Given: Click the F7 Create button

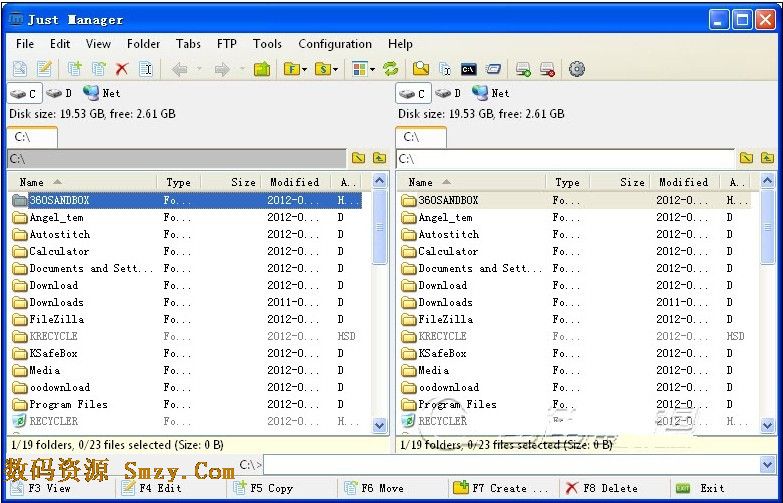Looking at the screenshot, I should 502,488.
